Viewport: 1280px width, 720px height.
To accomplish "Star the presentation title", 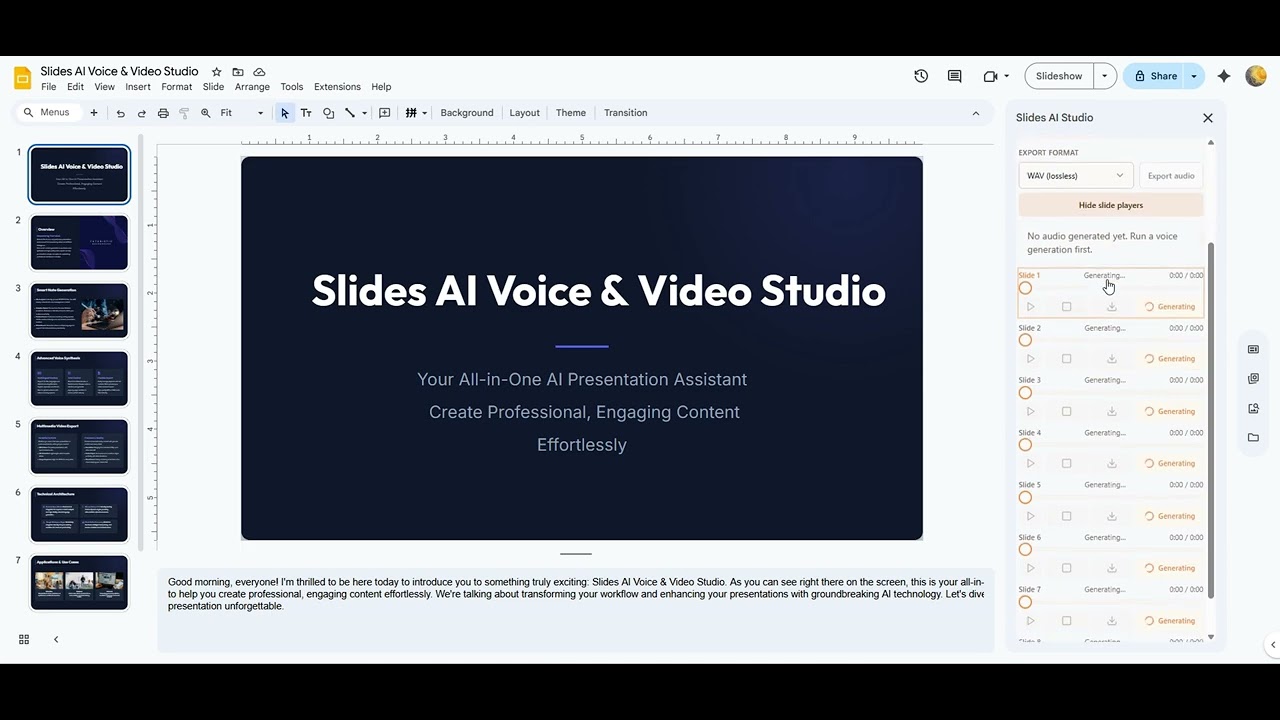I will pyautogui.click(x=216, y=72).
